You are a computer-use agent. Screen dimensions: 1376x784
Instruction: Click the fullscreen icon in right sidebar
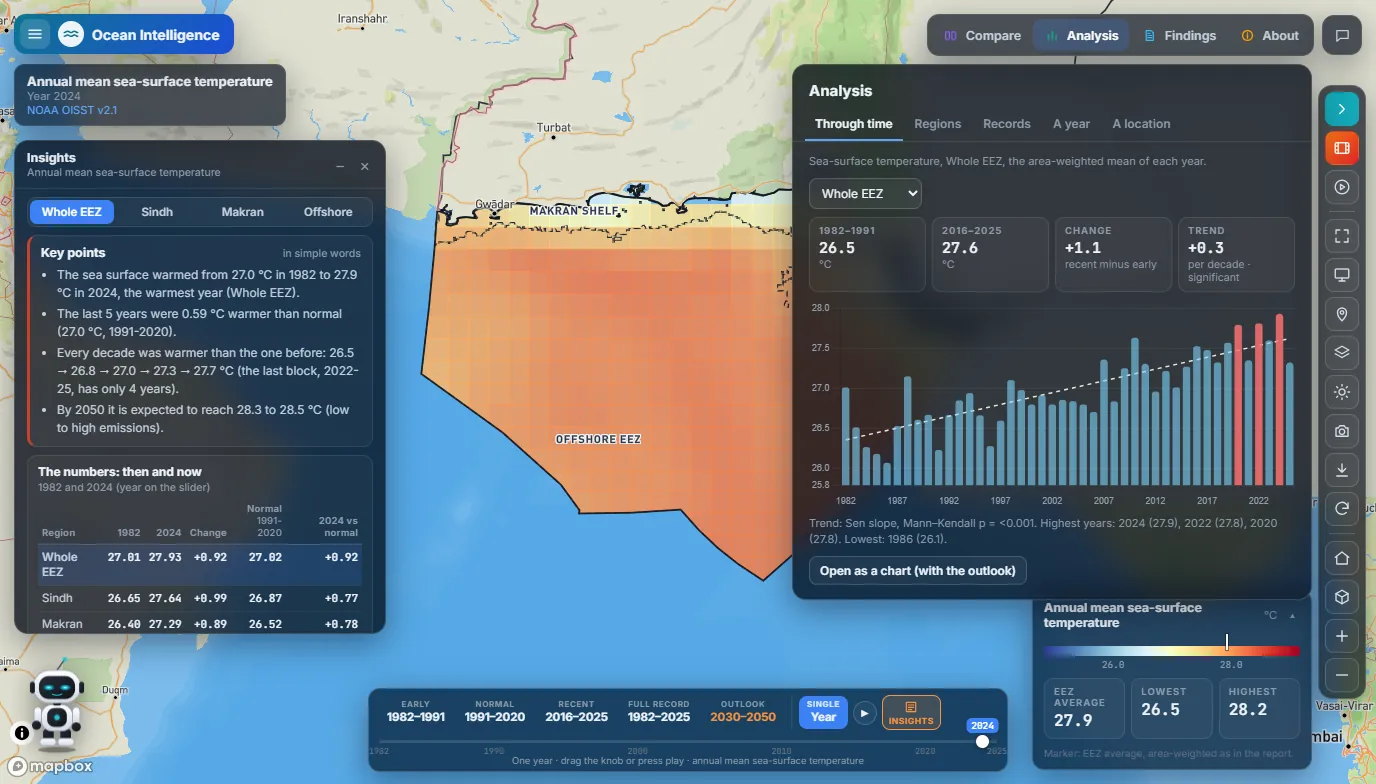point(1342,236)
